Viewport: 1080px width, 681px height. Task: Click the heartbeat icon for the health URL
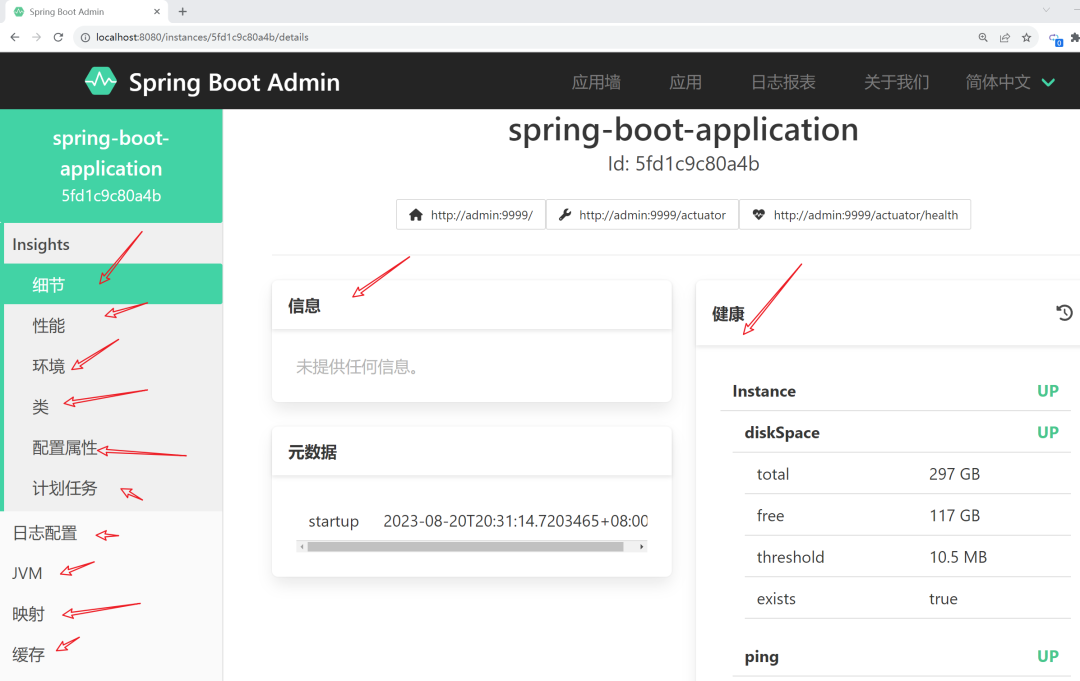tap(758, 215)
